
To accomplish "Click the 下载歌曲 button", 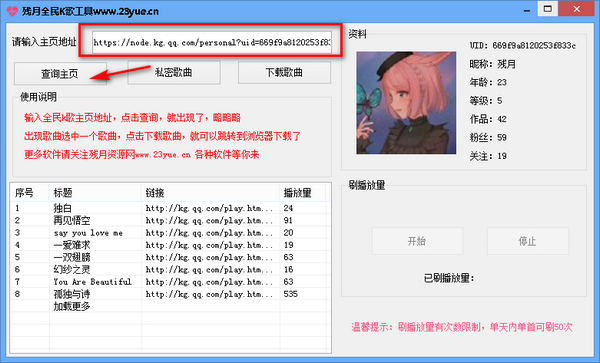I will pos(284,72).
